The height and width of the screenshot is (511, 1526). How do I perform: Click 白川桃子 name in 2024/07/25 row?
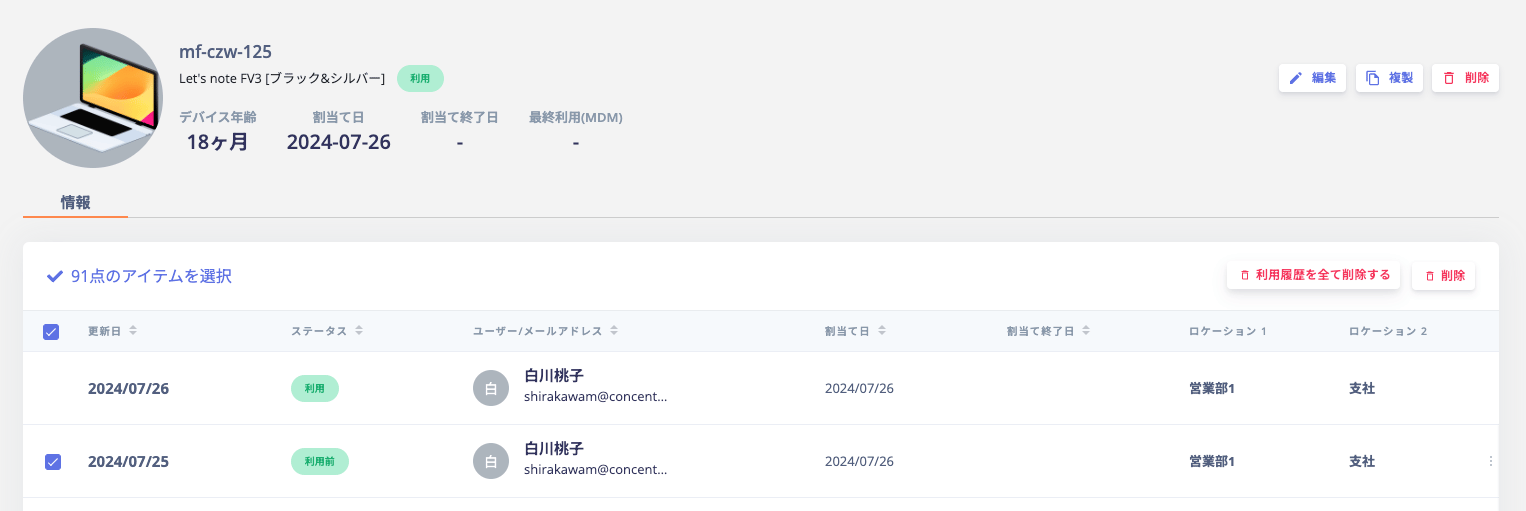coord(554,449)
